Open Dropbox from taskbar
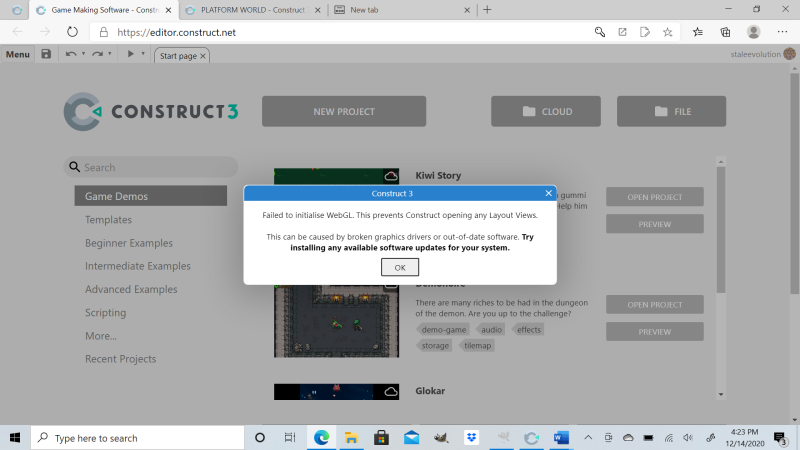The height and width of the screenshot is (450, 800). pyautogui.click(x=471, y=438)
